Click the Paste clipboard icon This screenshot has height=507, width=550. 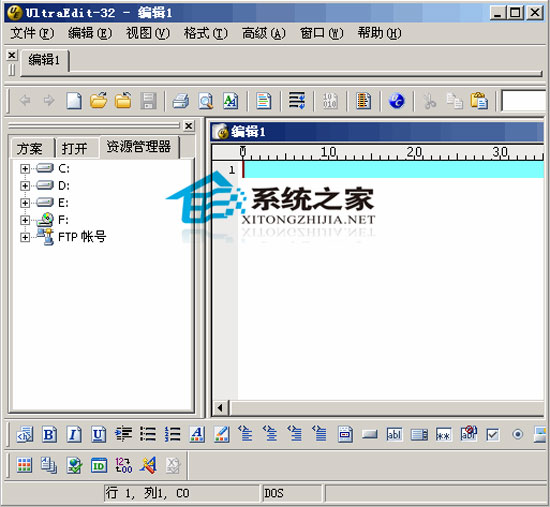click(x=479, y=101)
